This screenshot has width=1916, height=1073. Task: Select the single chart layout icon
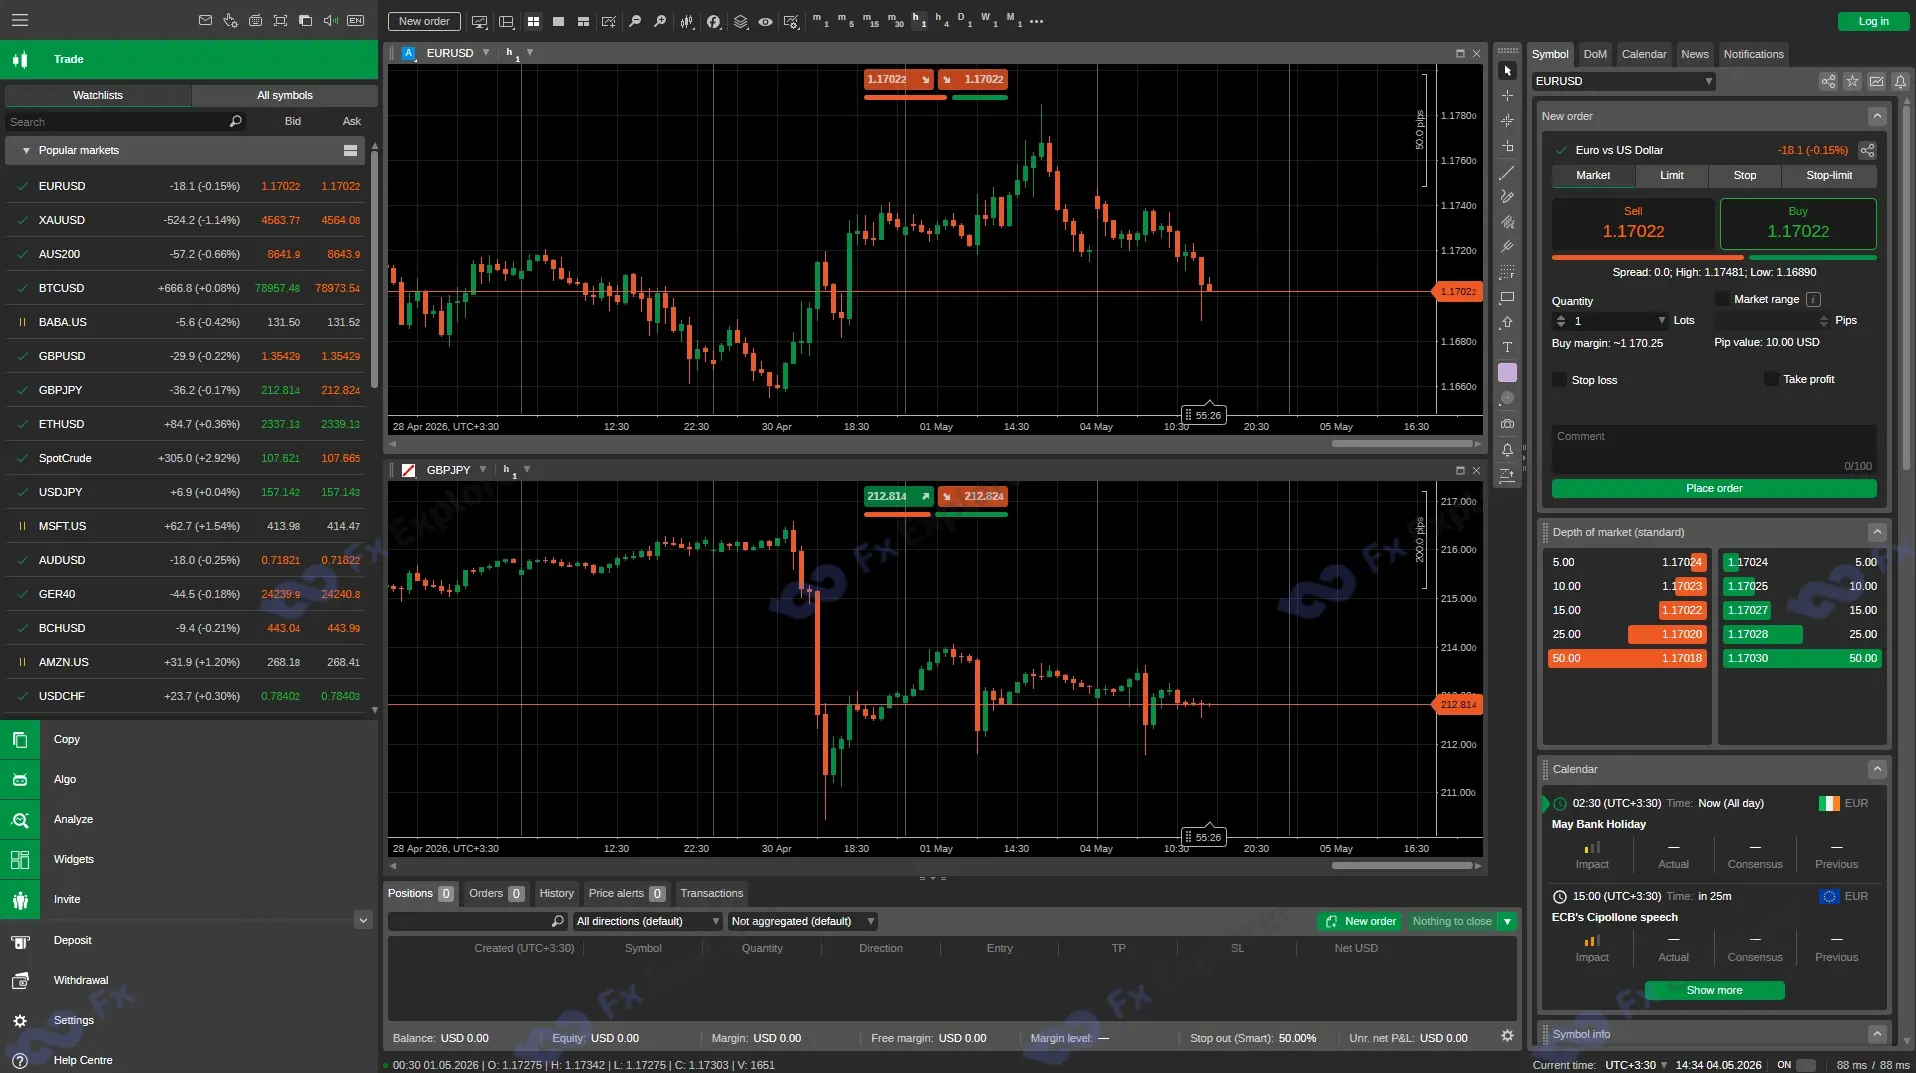[x=558, y=21]
